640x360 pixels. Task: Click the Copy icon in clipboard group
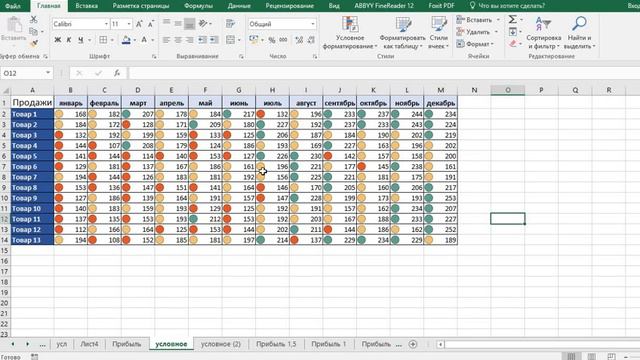click(33, 31)
